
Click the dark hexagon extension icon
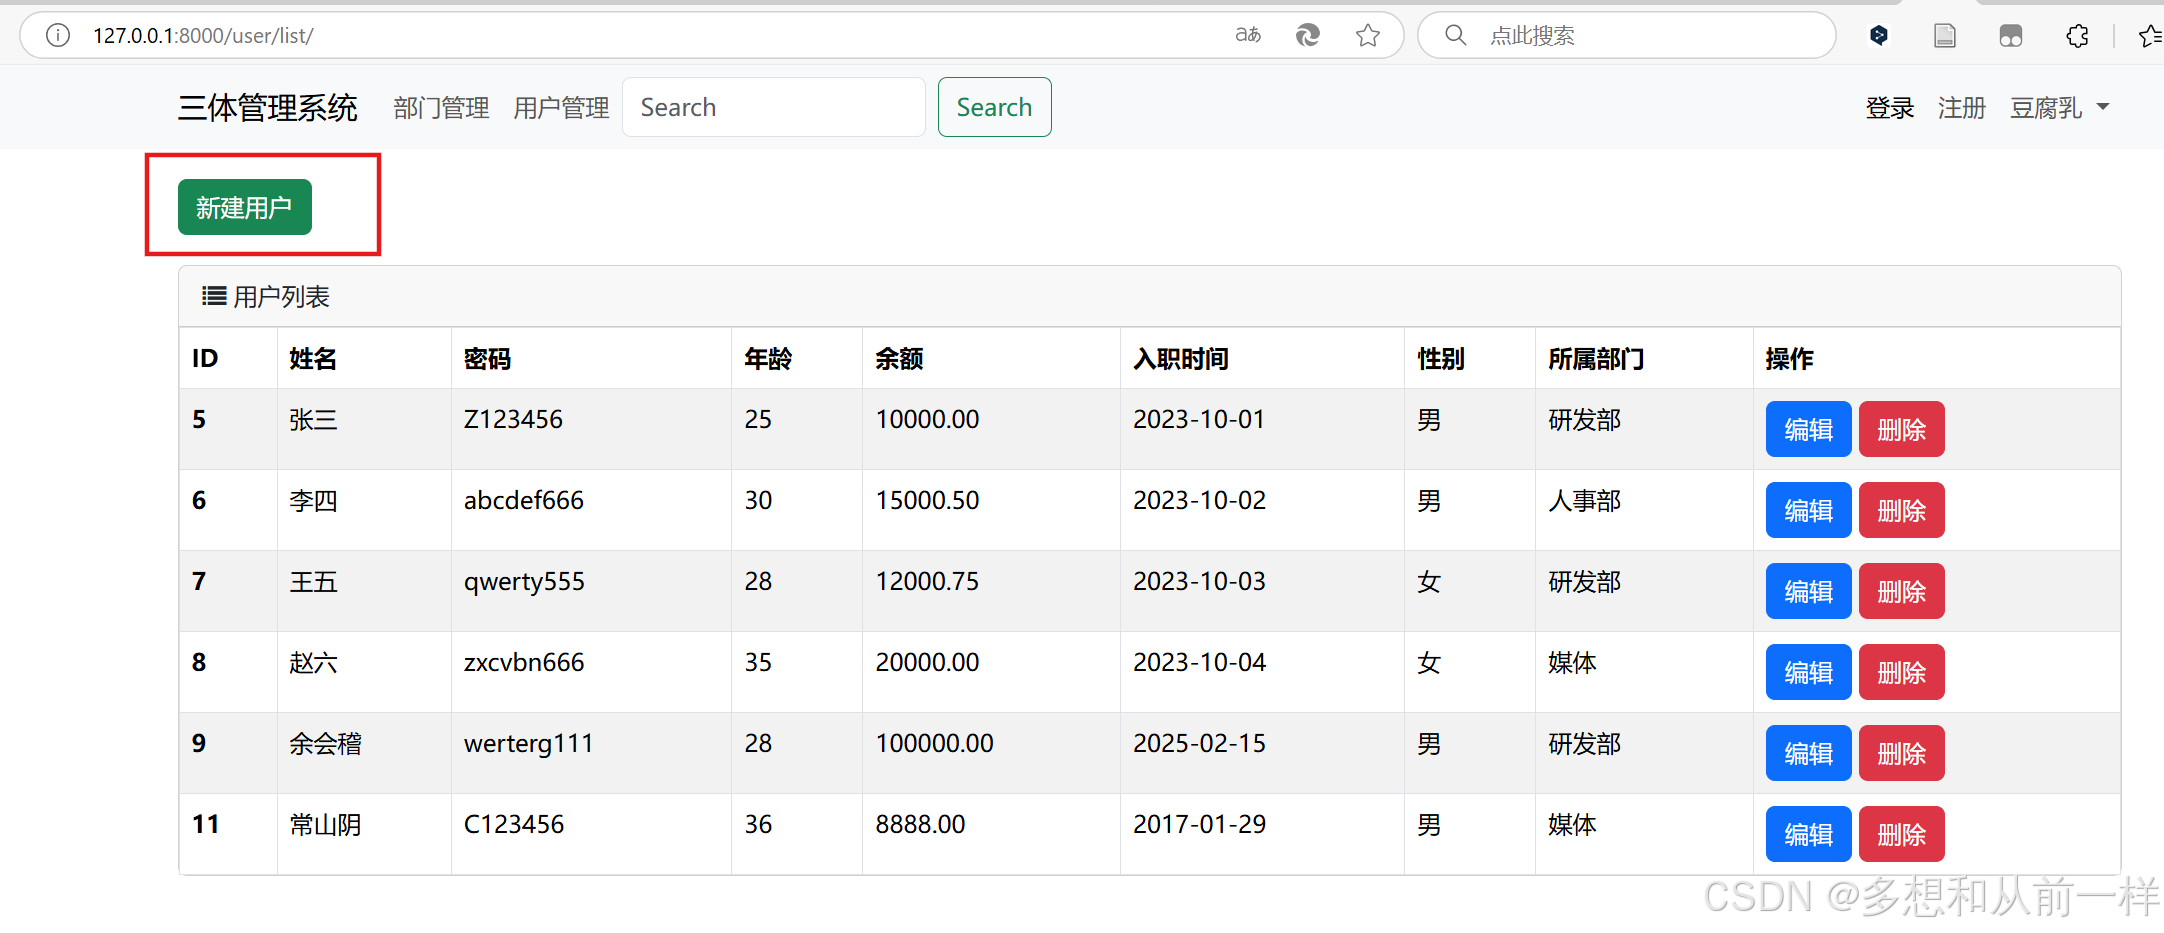pos(1879,36)
